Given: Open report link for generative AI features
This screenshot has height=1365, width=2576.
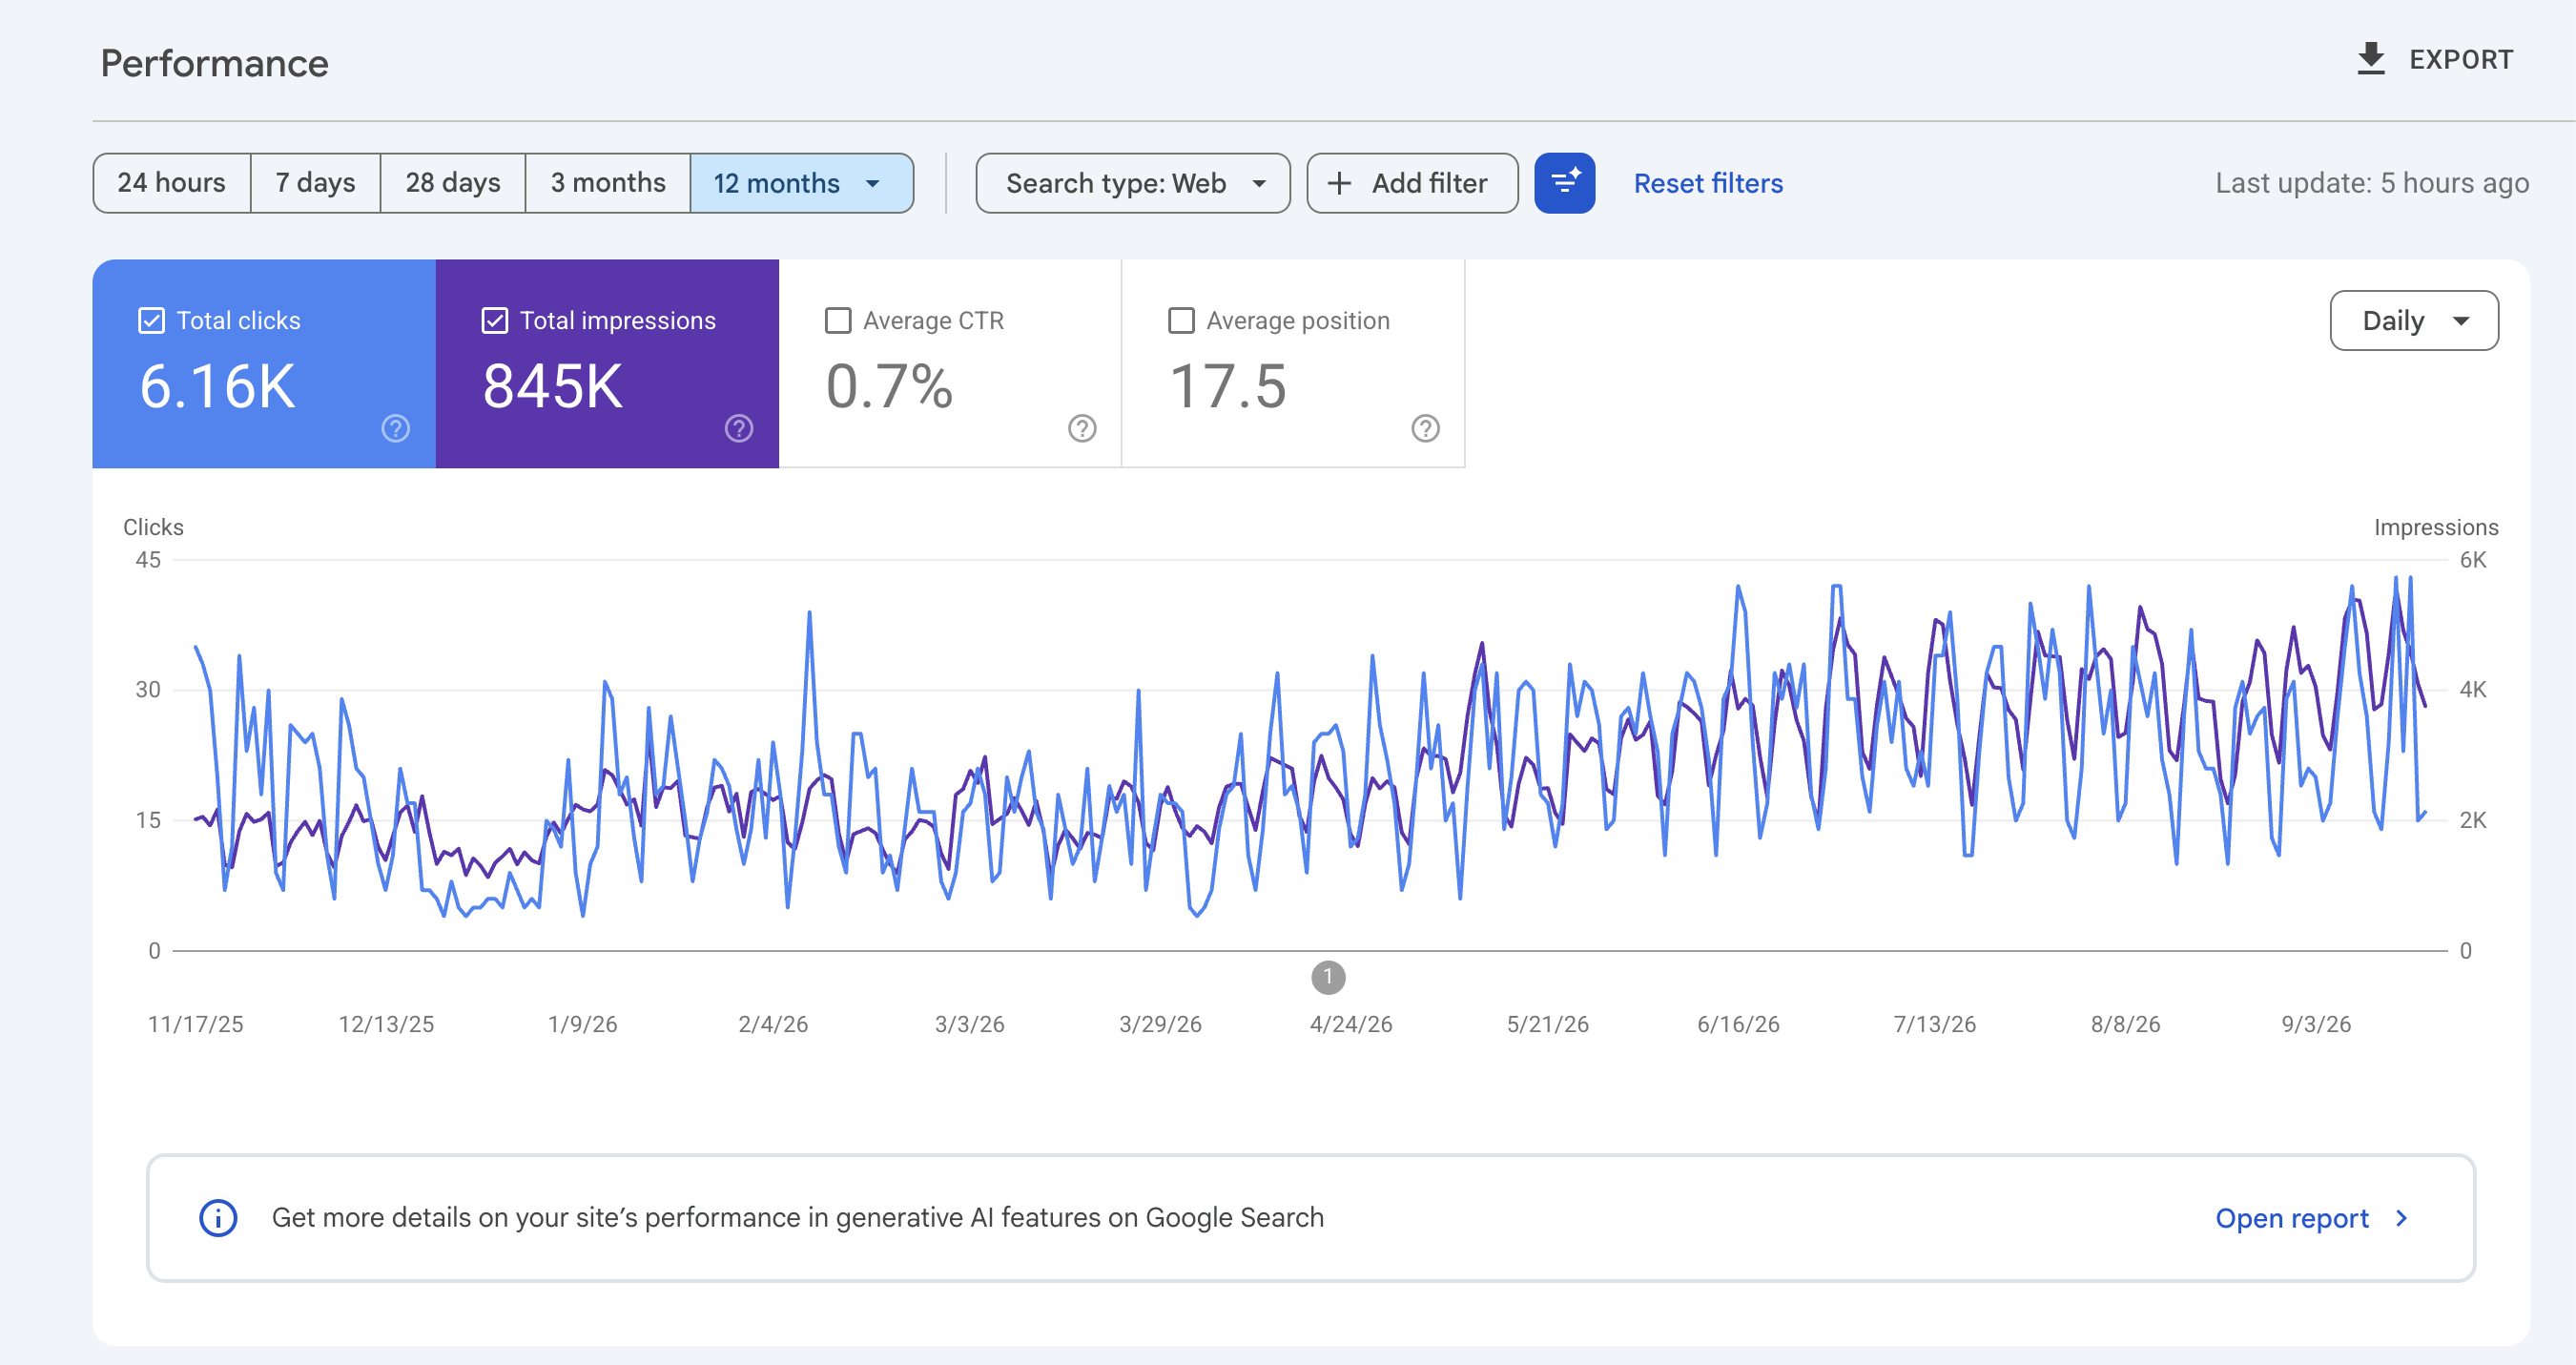Looking at the screenshot, I should [2292, 1218].
